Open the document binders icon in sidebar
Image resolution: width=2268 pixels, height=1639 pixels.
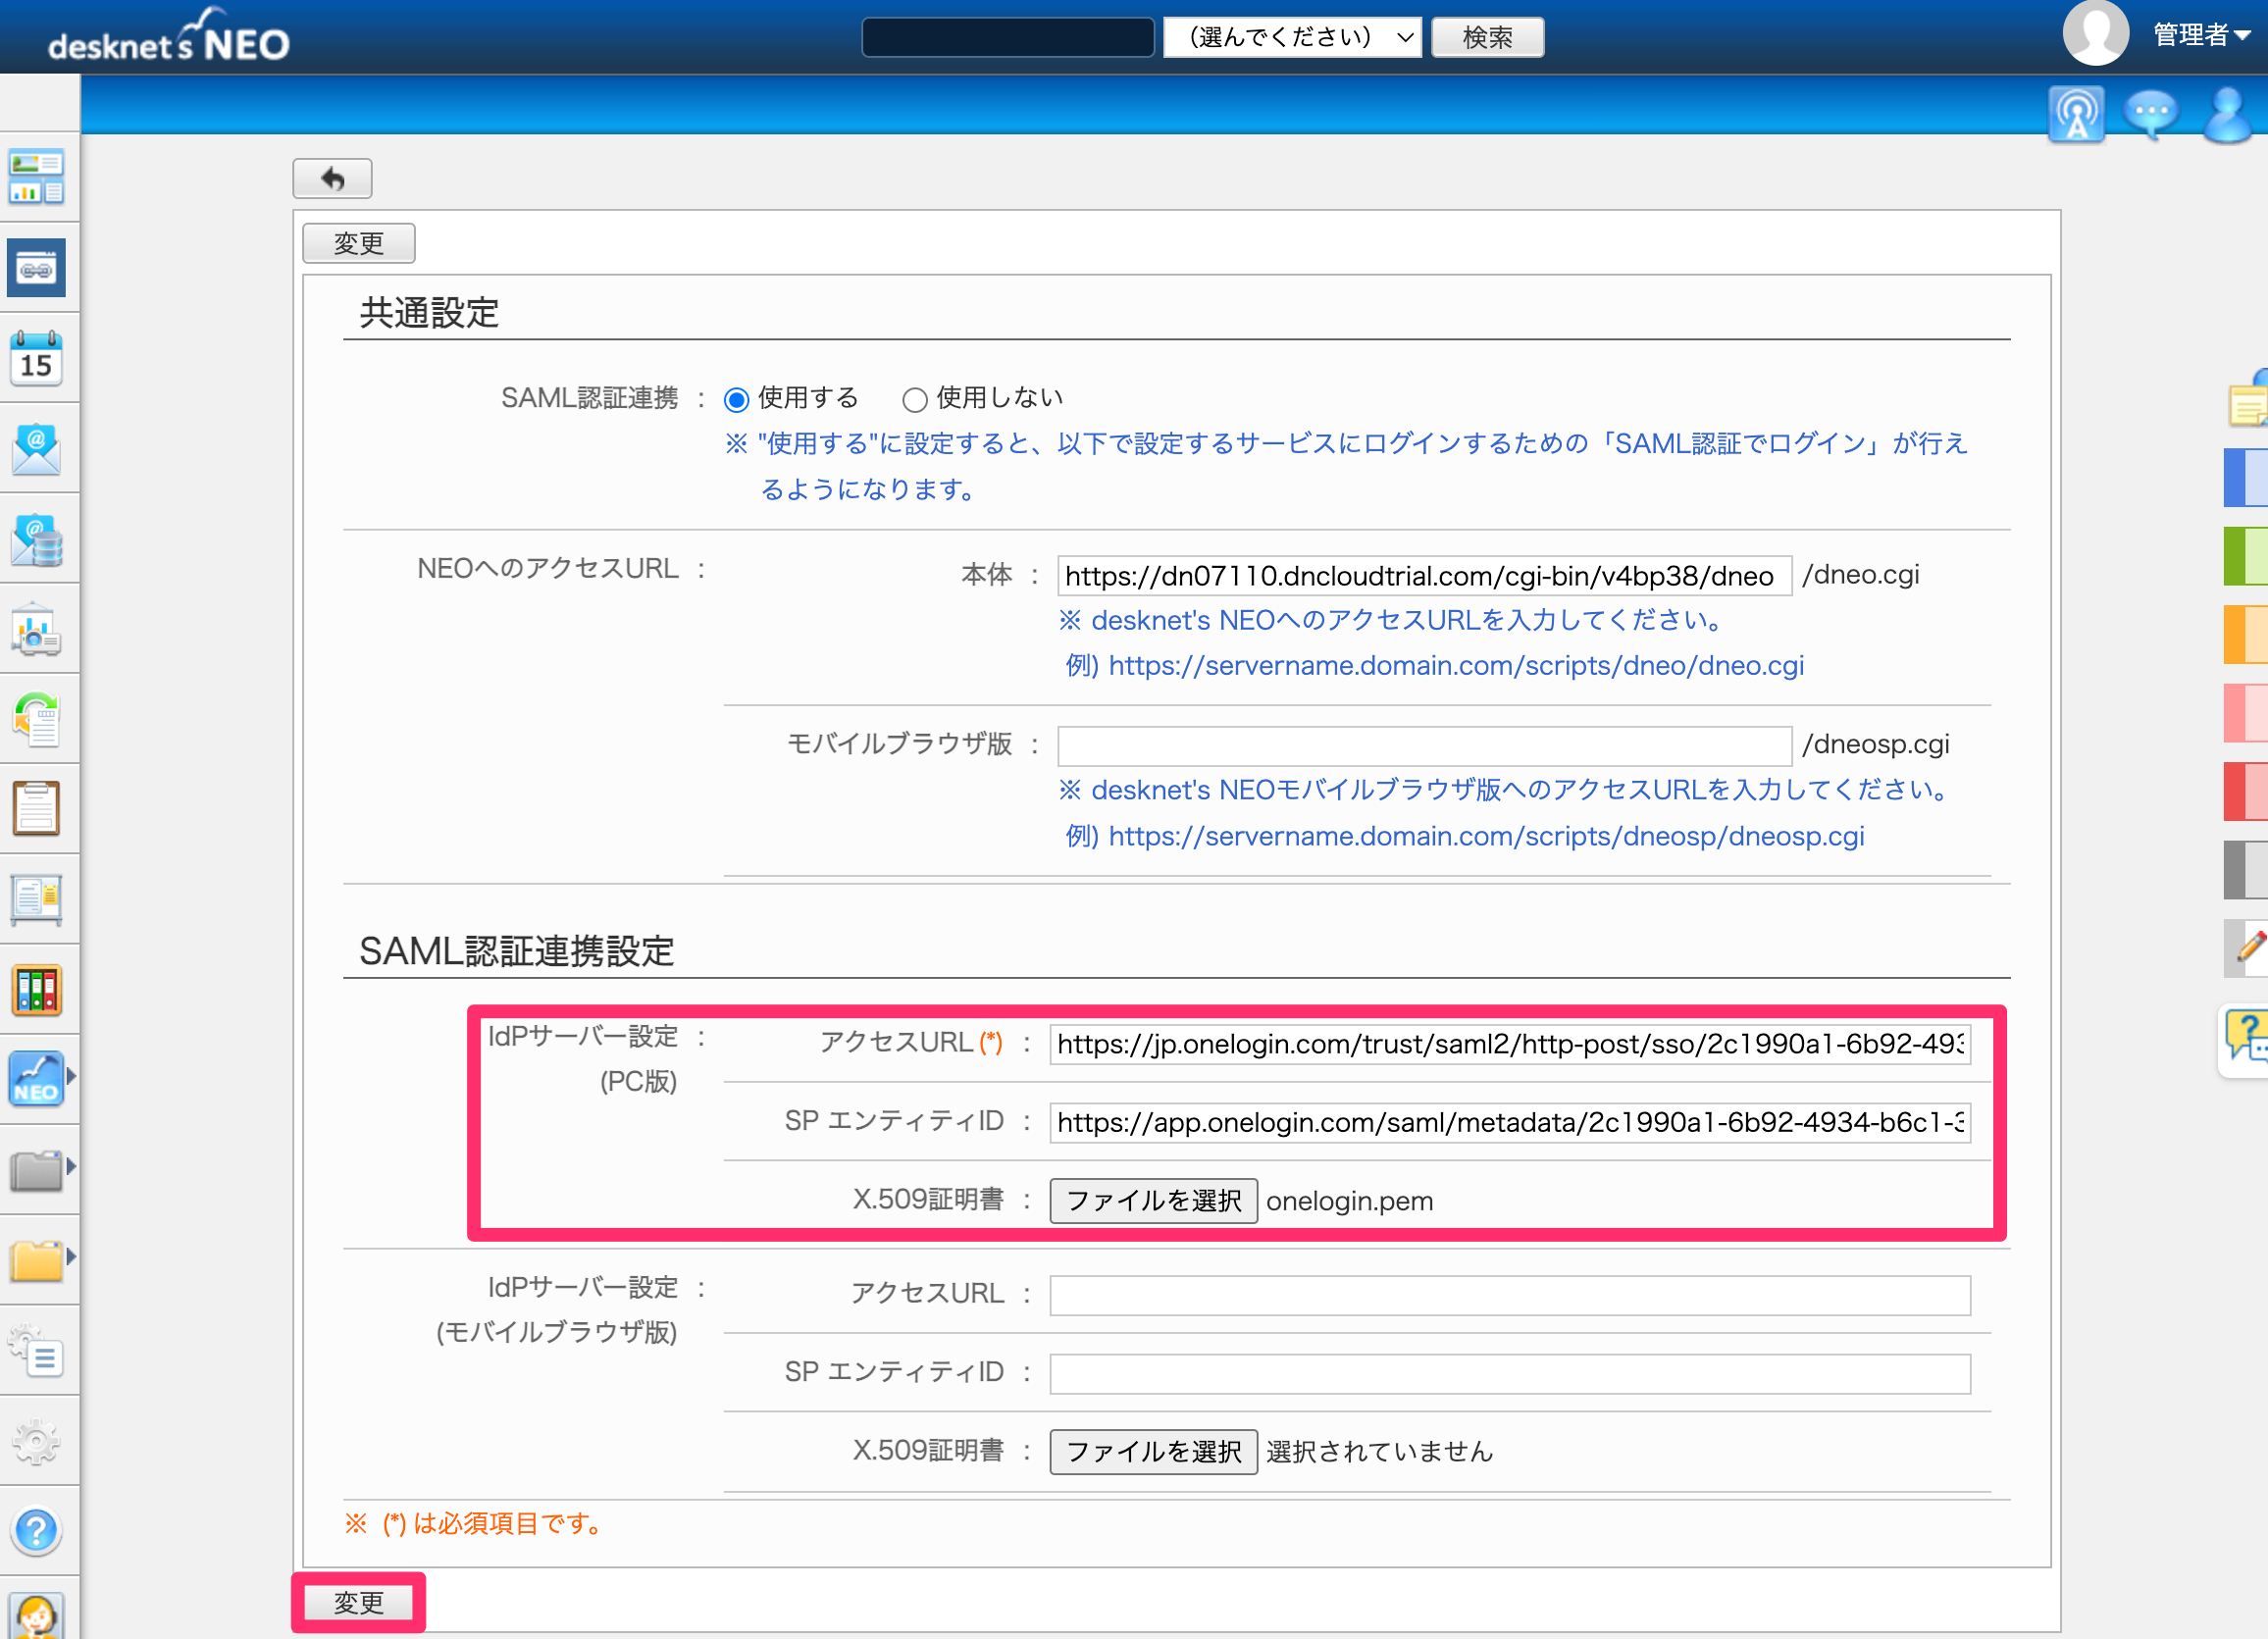tap(37, 989)
